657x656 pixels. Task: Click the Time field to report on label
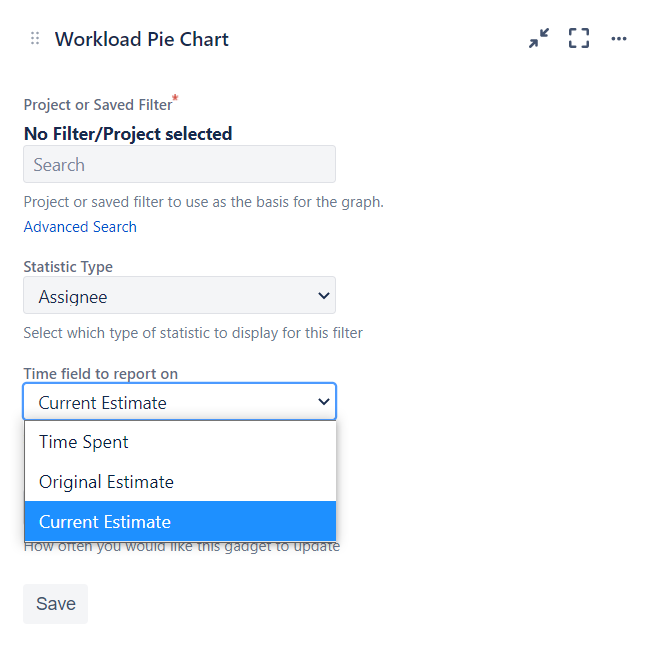pos(100,374)
